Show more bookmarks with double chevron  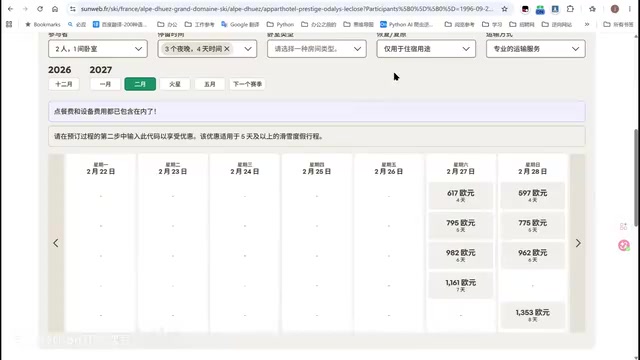tap(587, 24)
